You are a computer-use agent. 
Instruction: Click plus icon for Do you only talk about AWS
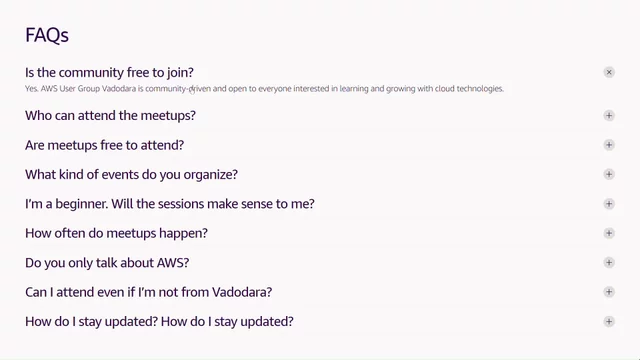tap(609, 262)
